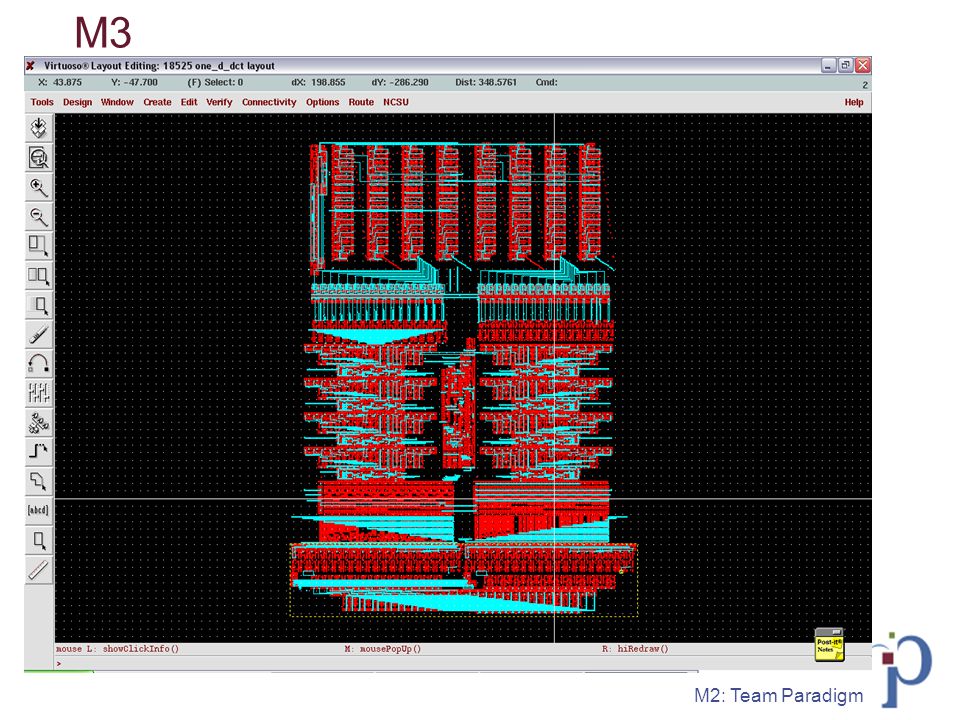Image resolution: width=960 pixels, height=720 pixels.
Task: Click R: hiRedraw() hint text
Action: point(635,648)
